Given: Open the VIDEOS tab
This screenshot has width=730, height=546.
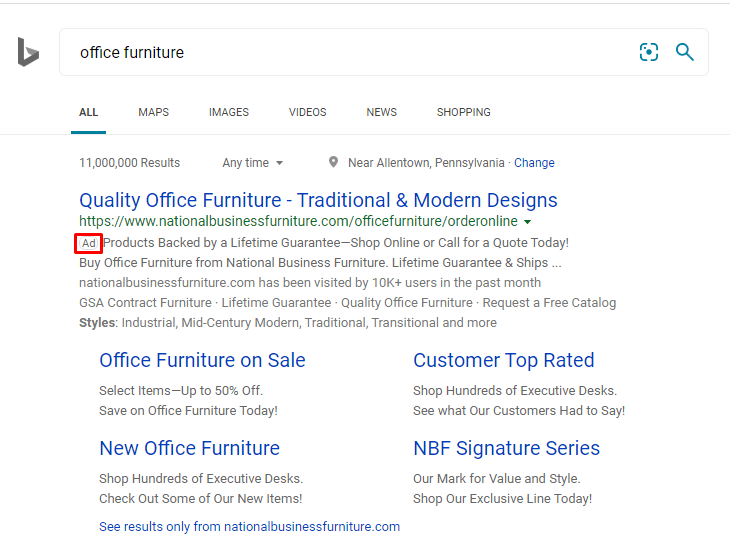Looking at the screenshot, I should click(307, 112).
